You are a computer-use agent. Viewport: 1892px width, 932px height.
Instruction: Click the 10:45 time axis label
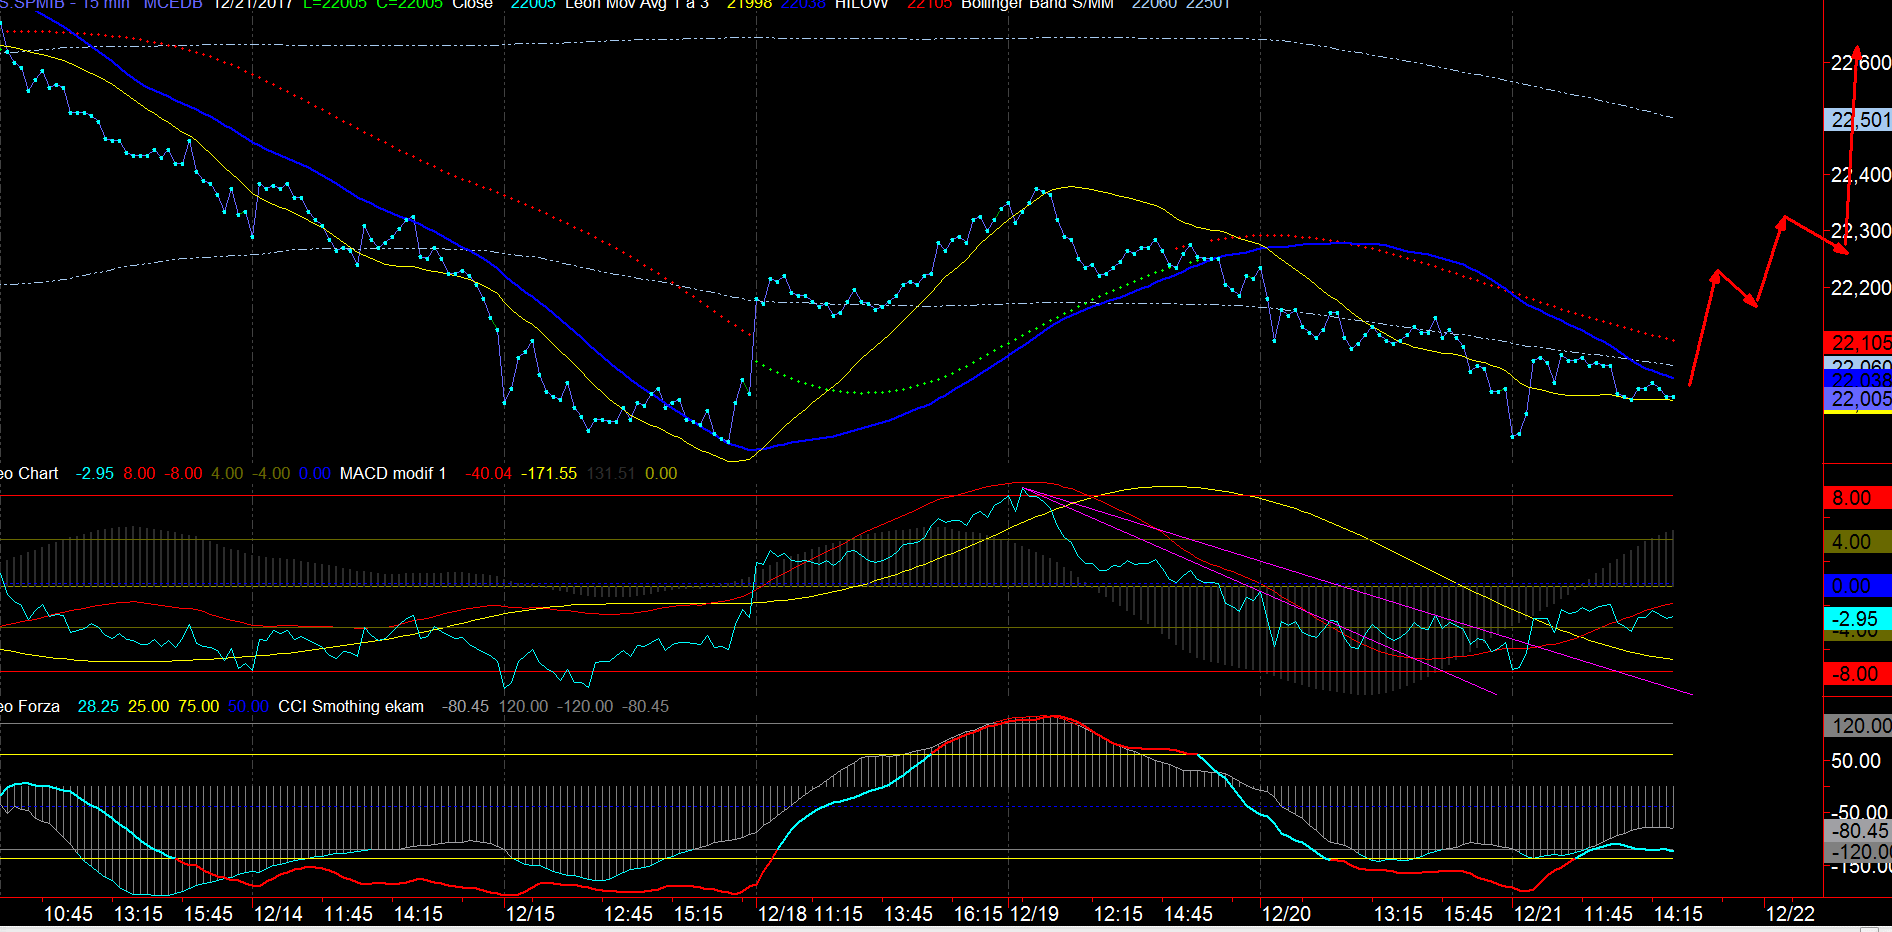[68, 914]
